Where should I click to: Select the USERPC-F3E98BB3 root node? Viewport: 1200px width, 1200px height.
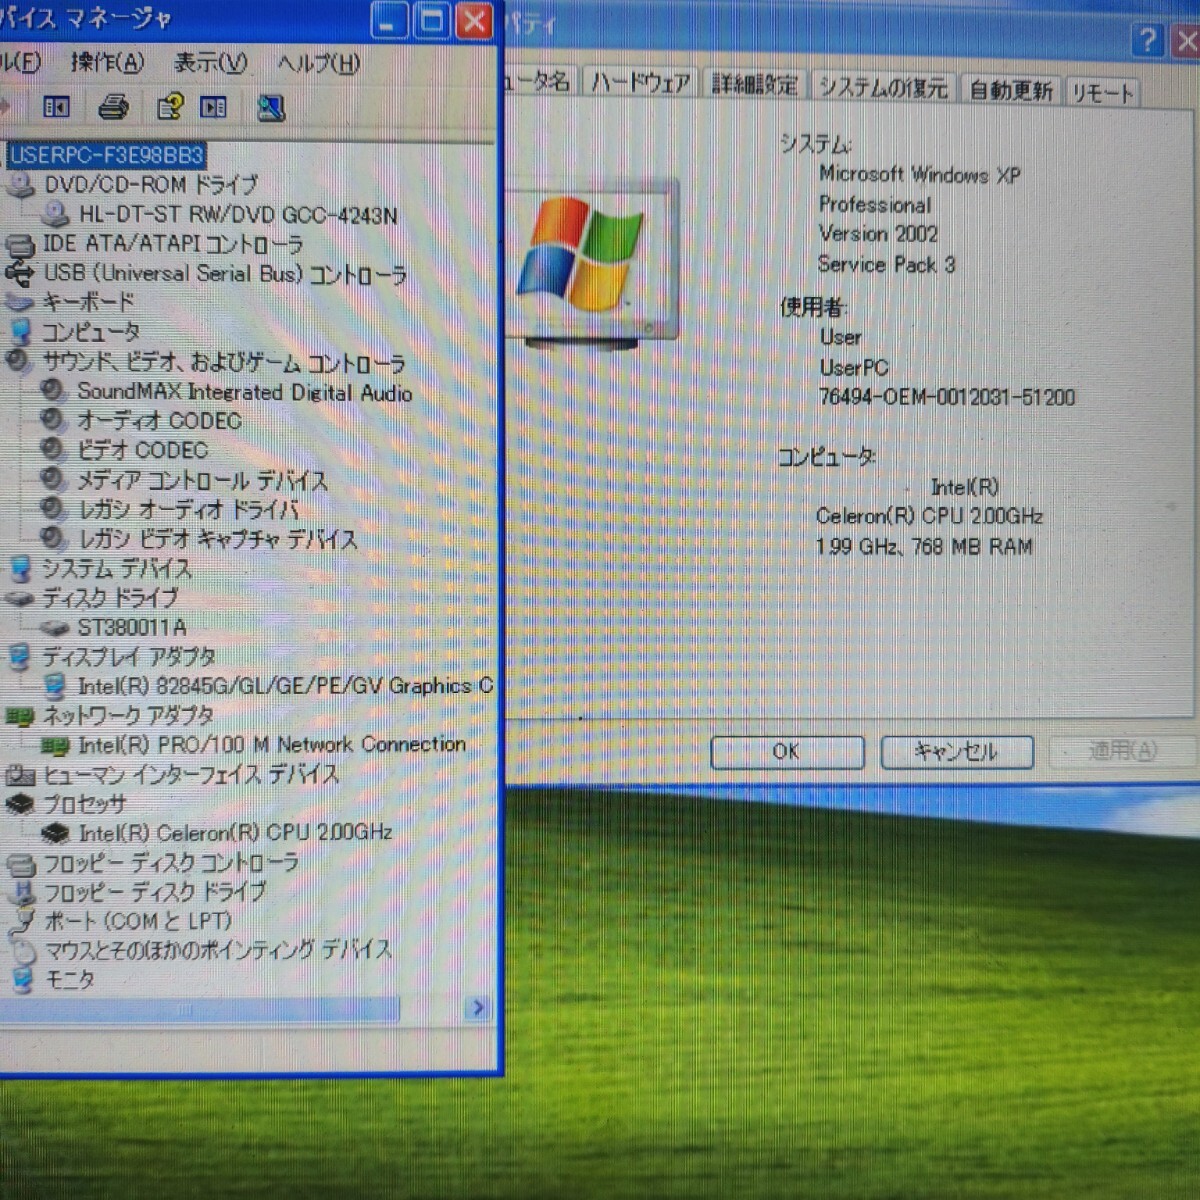(106, 155)
